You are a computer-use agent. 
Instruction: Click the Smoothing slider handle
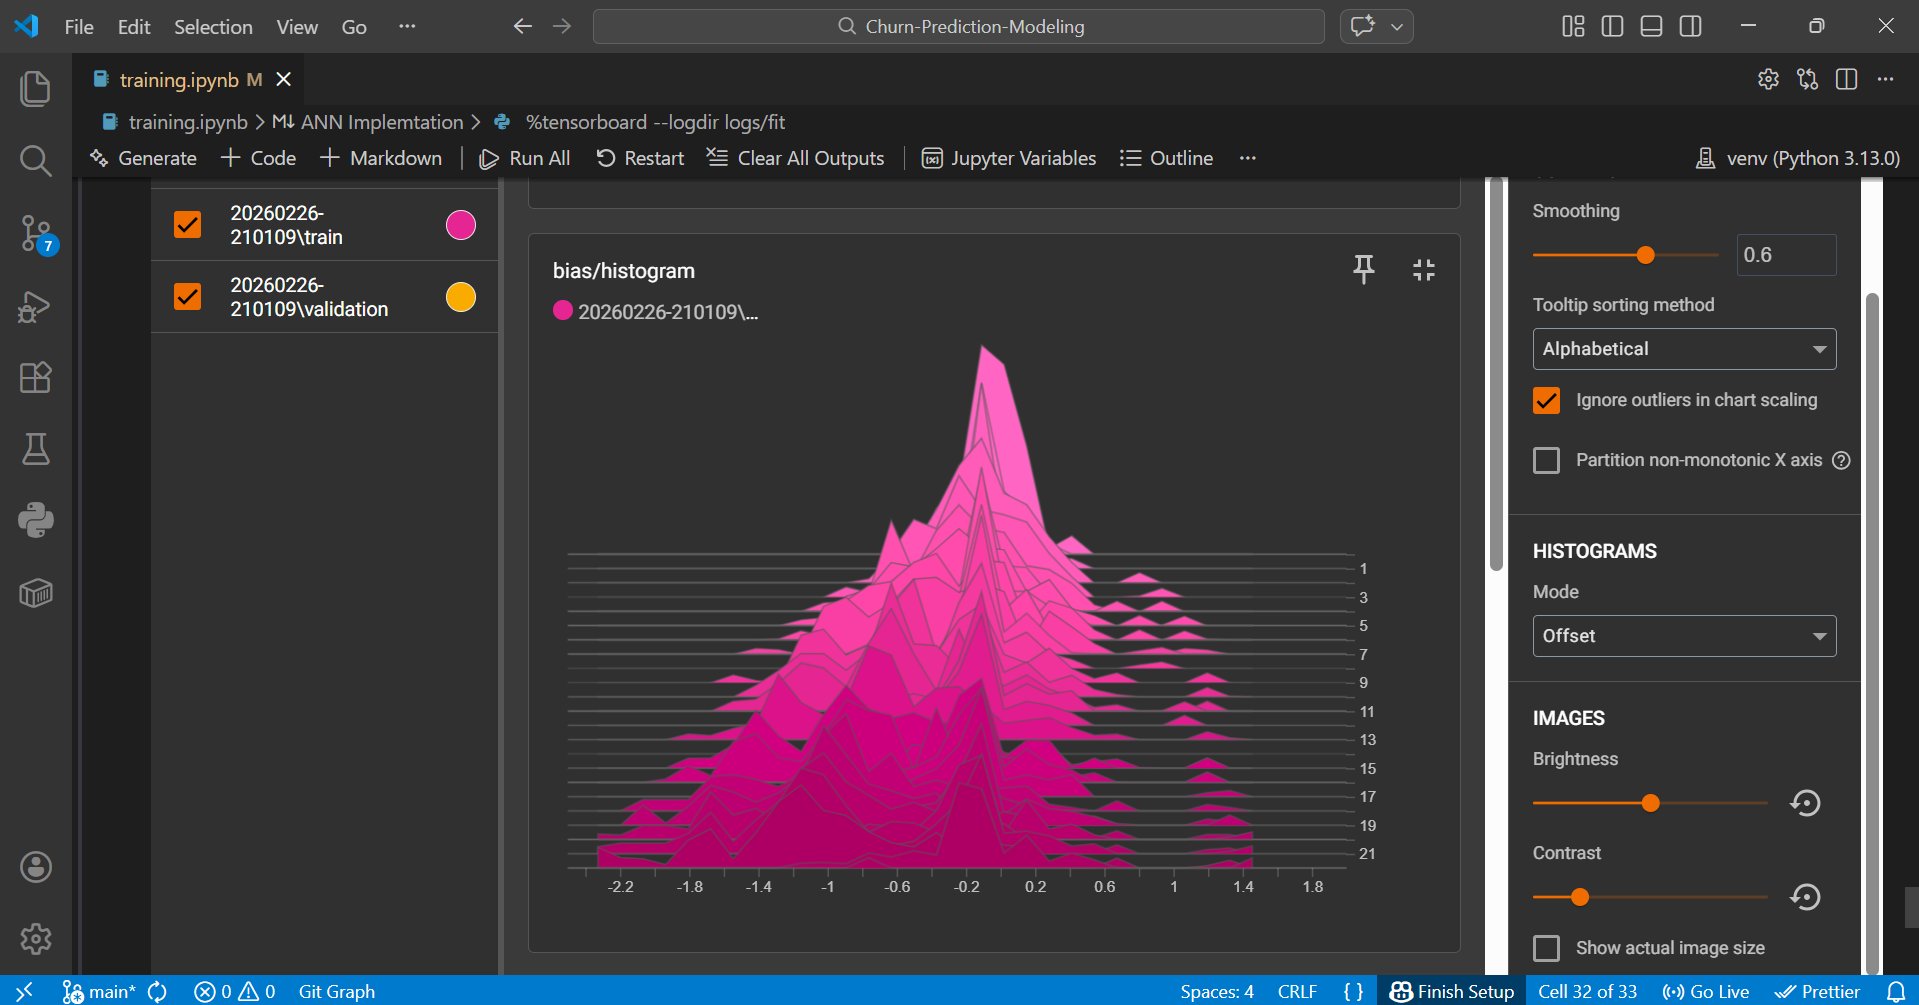[1645, 255]
